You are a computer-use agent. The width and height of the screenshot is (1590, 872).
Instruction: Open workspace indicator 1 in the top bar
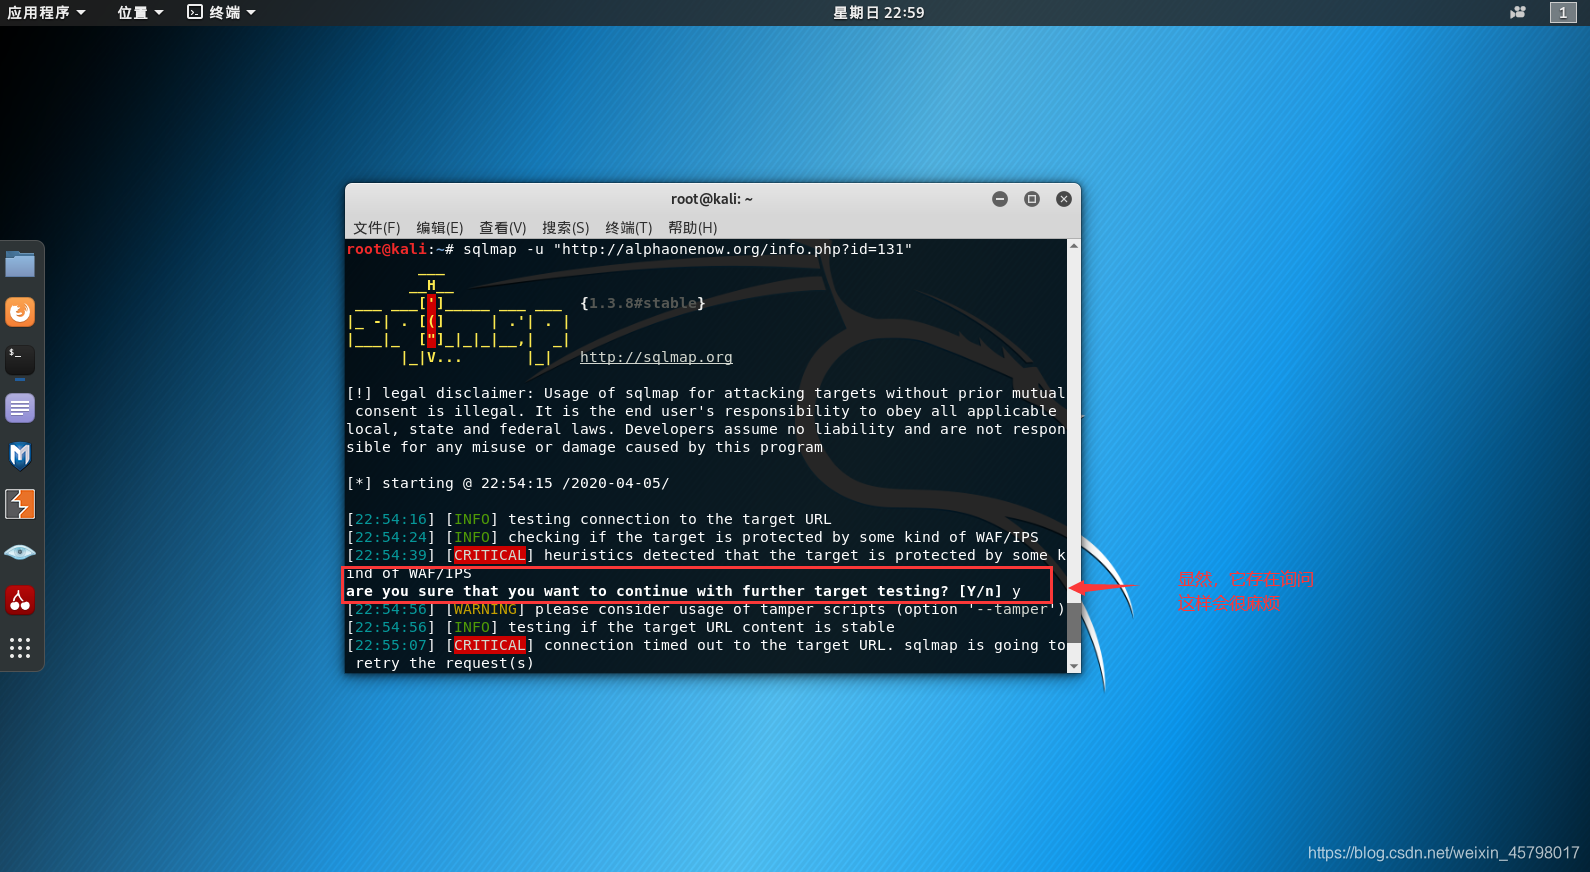pos(1563,12)
